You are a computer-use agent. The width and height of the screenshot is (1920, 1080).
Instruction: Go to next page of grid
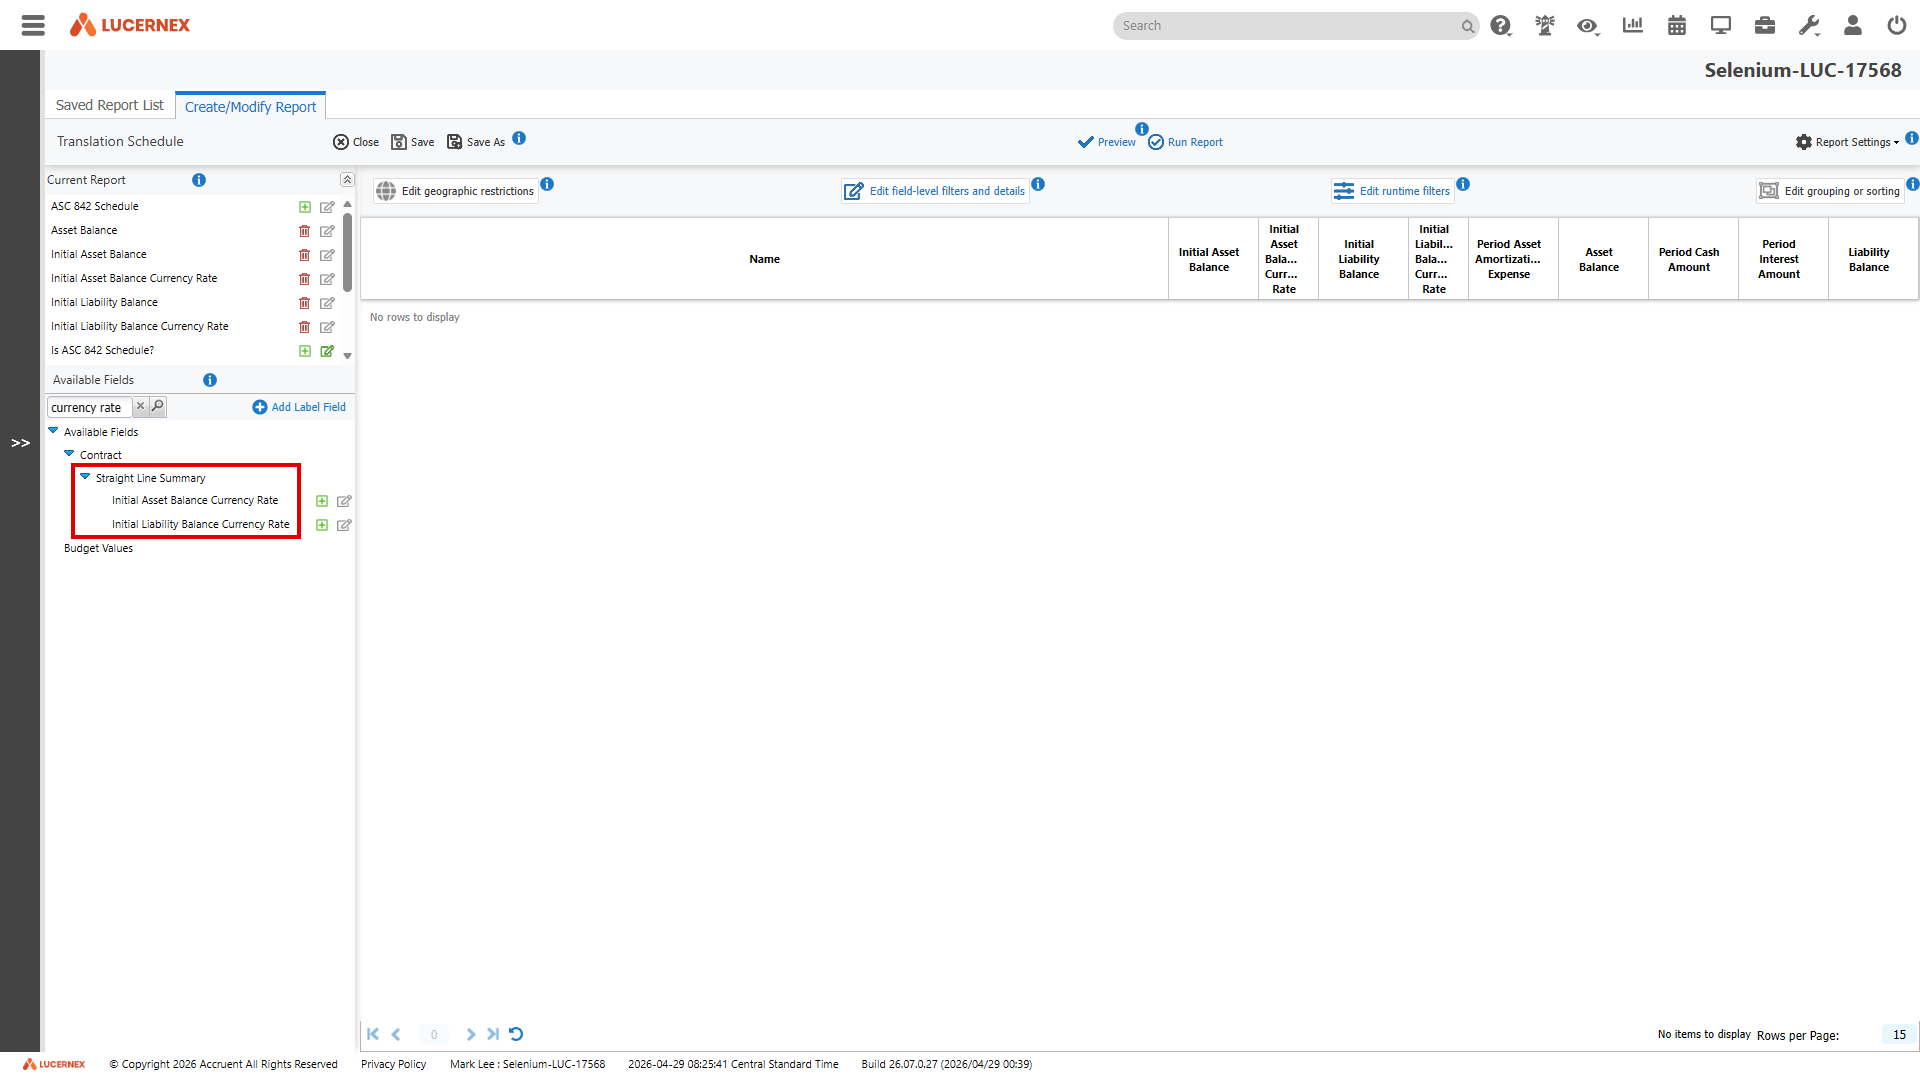470,1034
